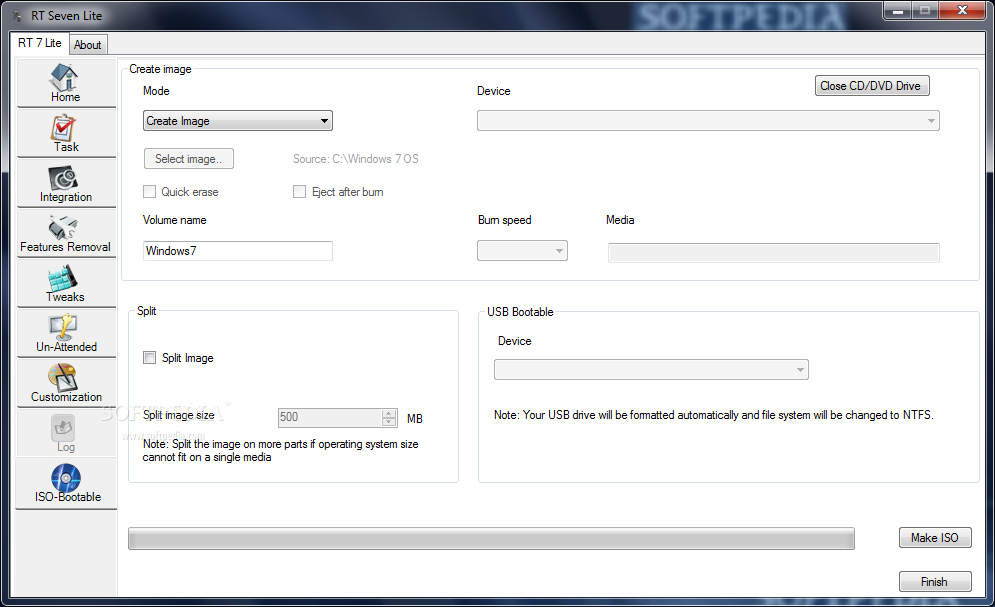Screen dimensions: 995x607
Task: Switch to the RT 7 Lite tab
Action: [39, 43]
